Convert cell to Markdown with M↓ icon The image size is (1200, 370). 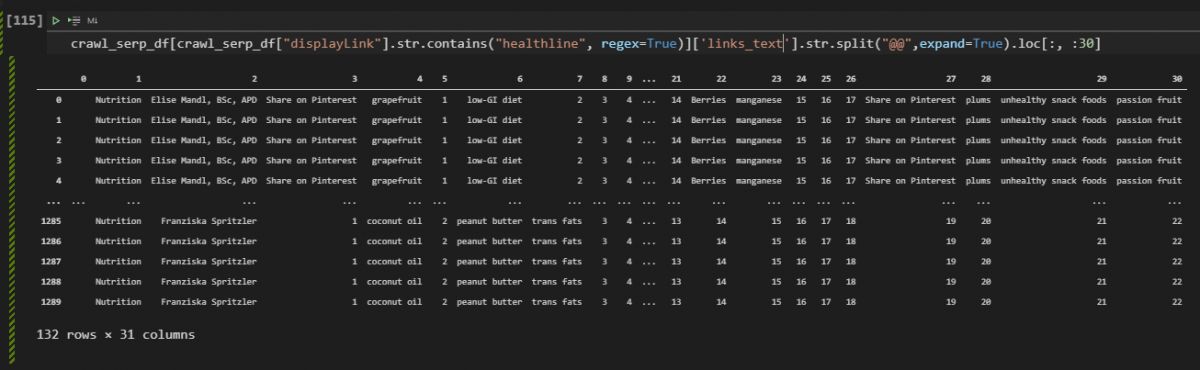(x=93, y=20)
